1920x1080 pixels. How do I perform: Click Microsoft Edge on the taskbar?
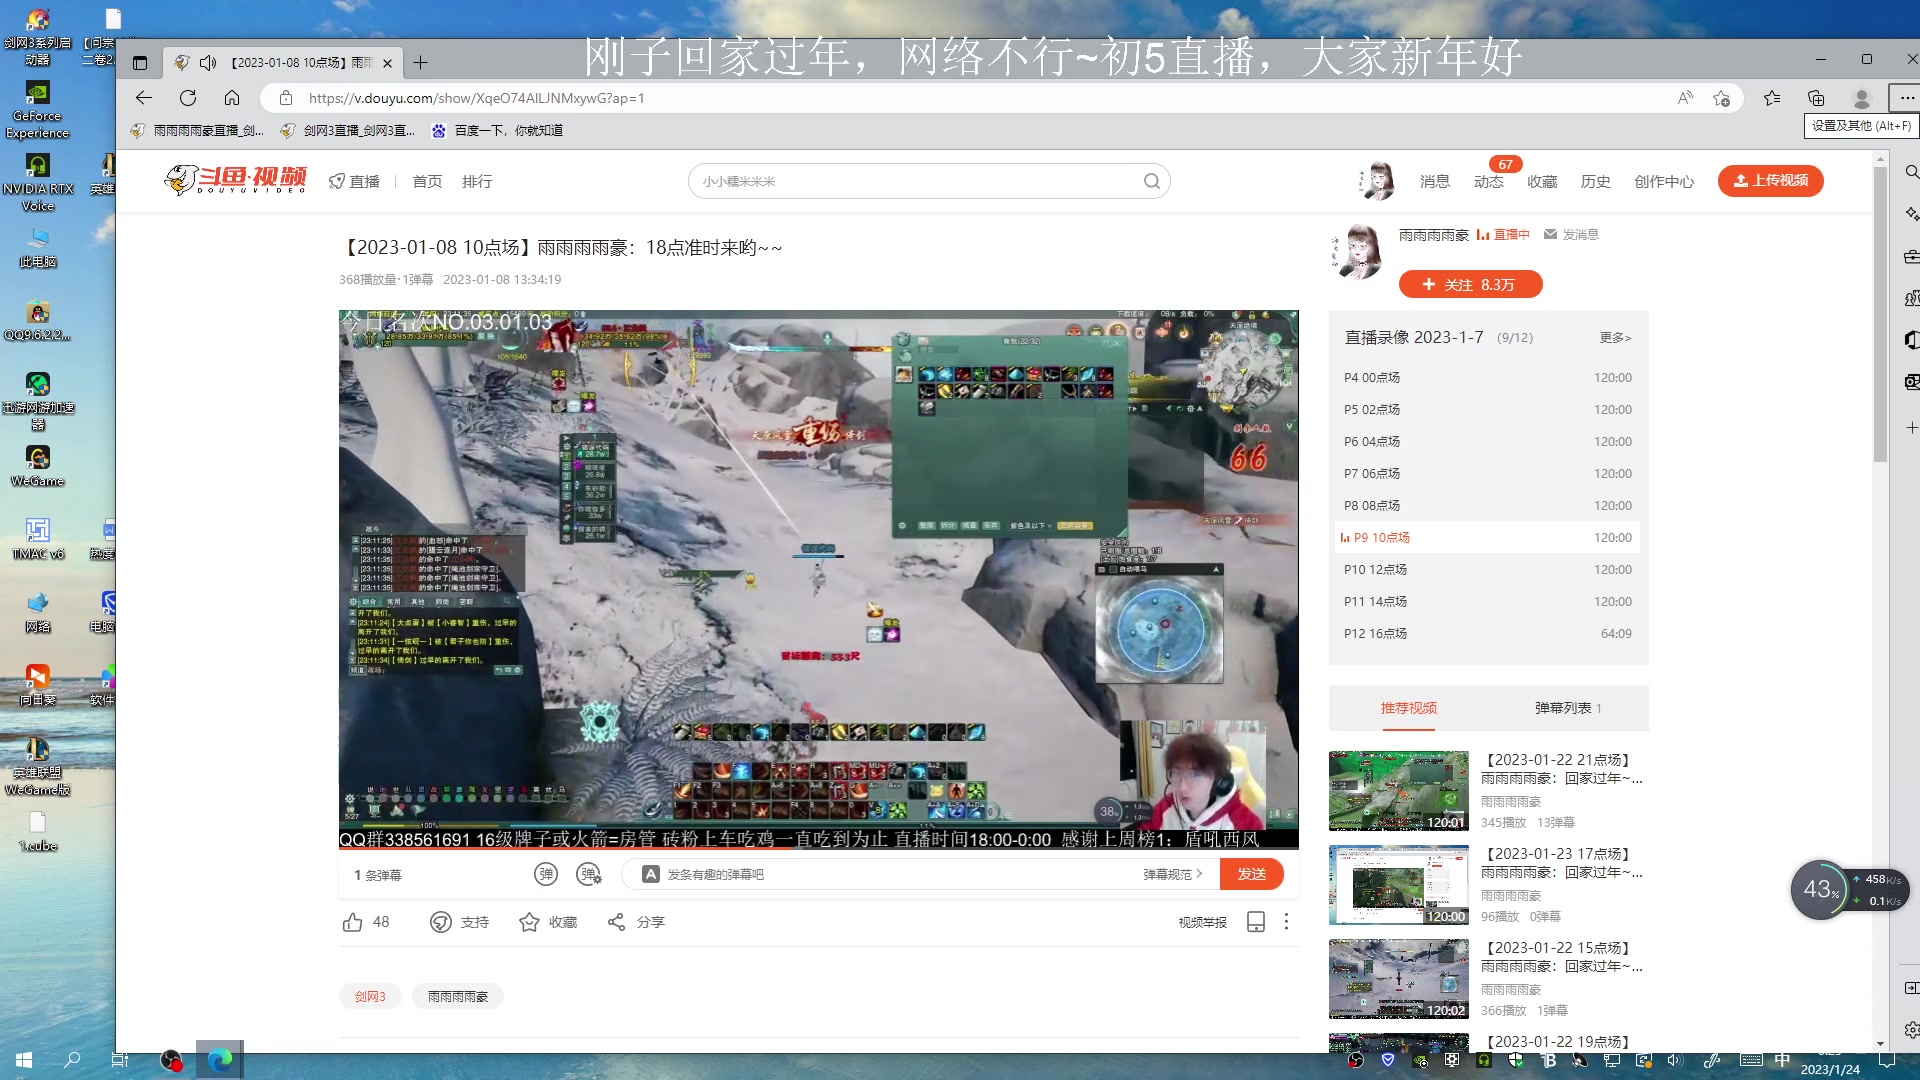tap(220, 1060)
